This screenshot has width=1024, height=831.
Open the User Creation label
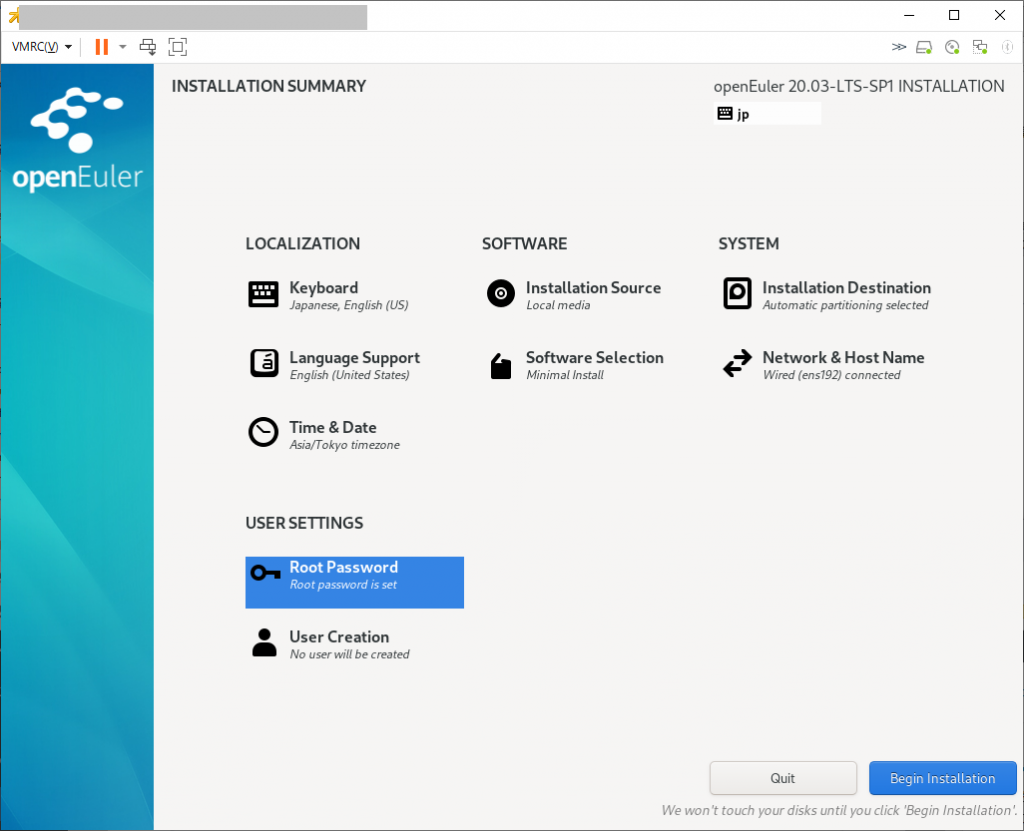point(339,637)
